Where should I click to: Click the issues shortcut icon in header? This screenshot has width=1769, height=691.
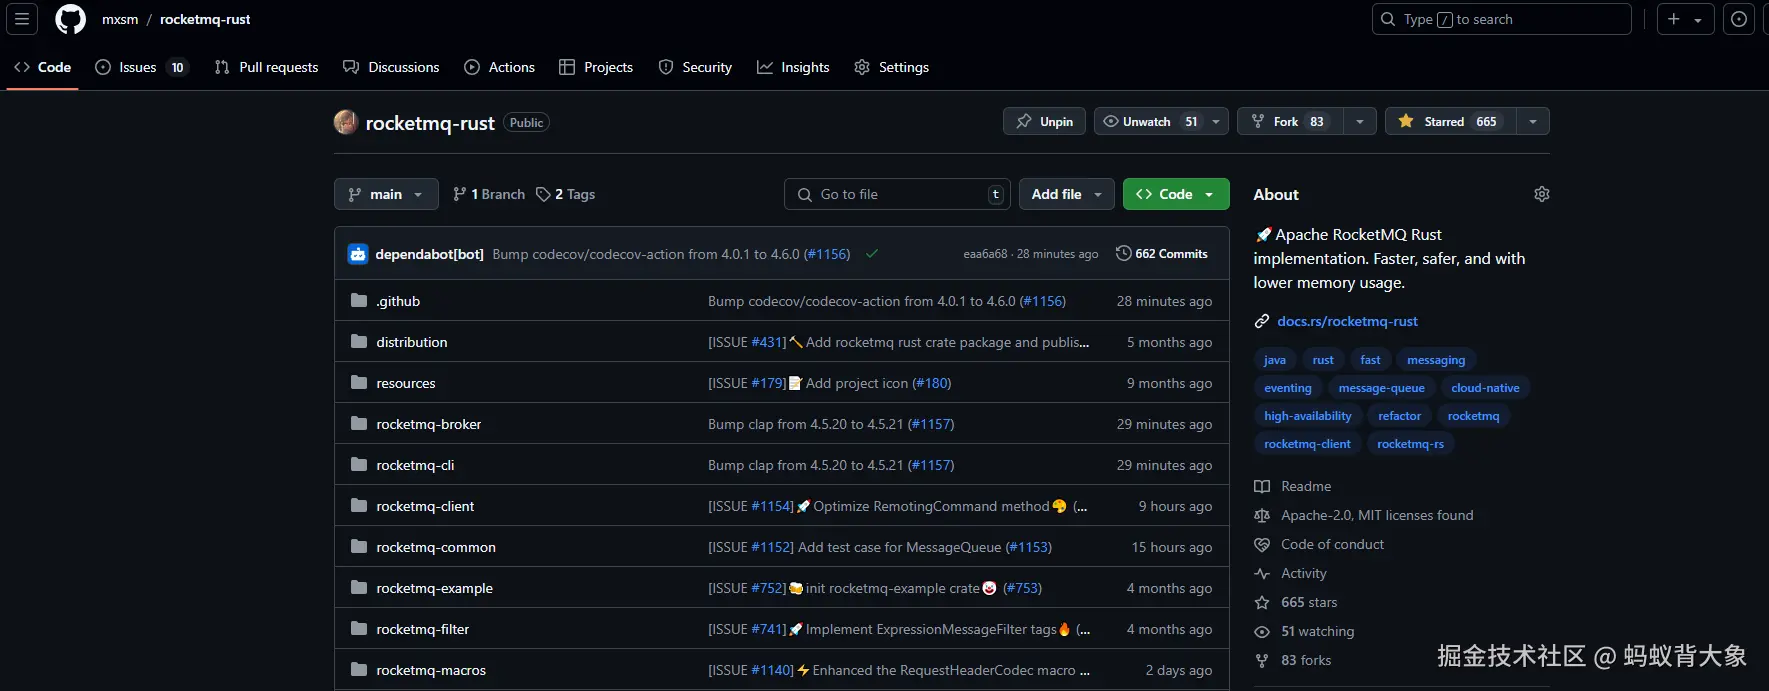pos(1739,19)
